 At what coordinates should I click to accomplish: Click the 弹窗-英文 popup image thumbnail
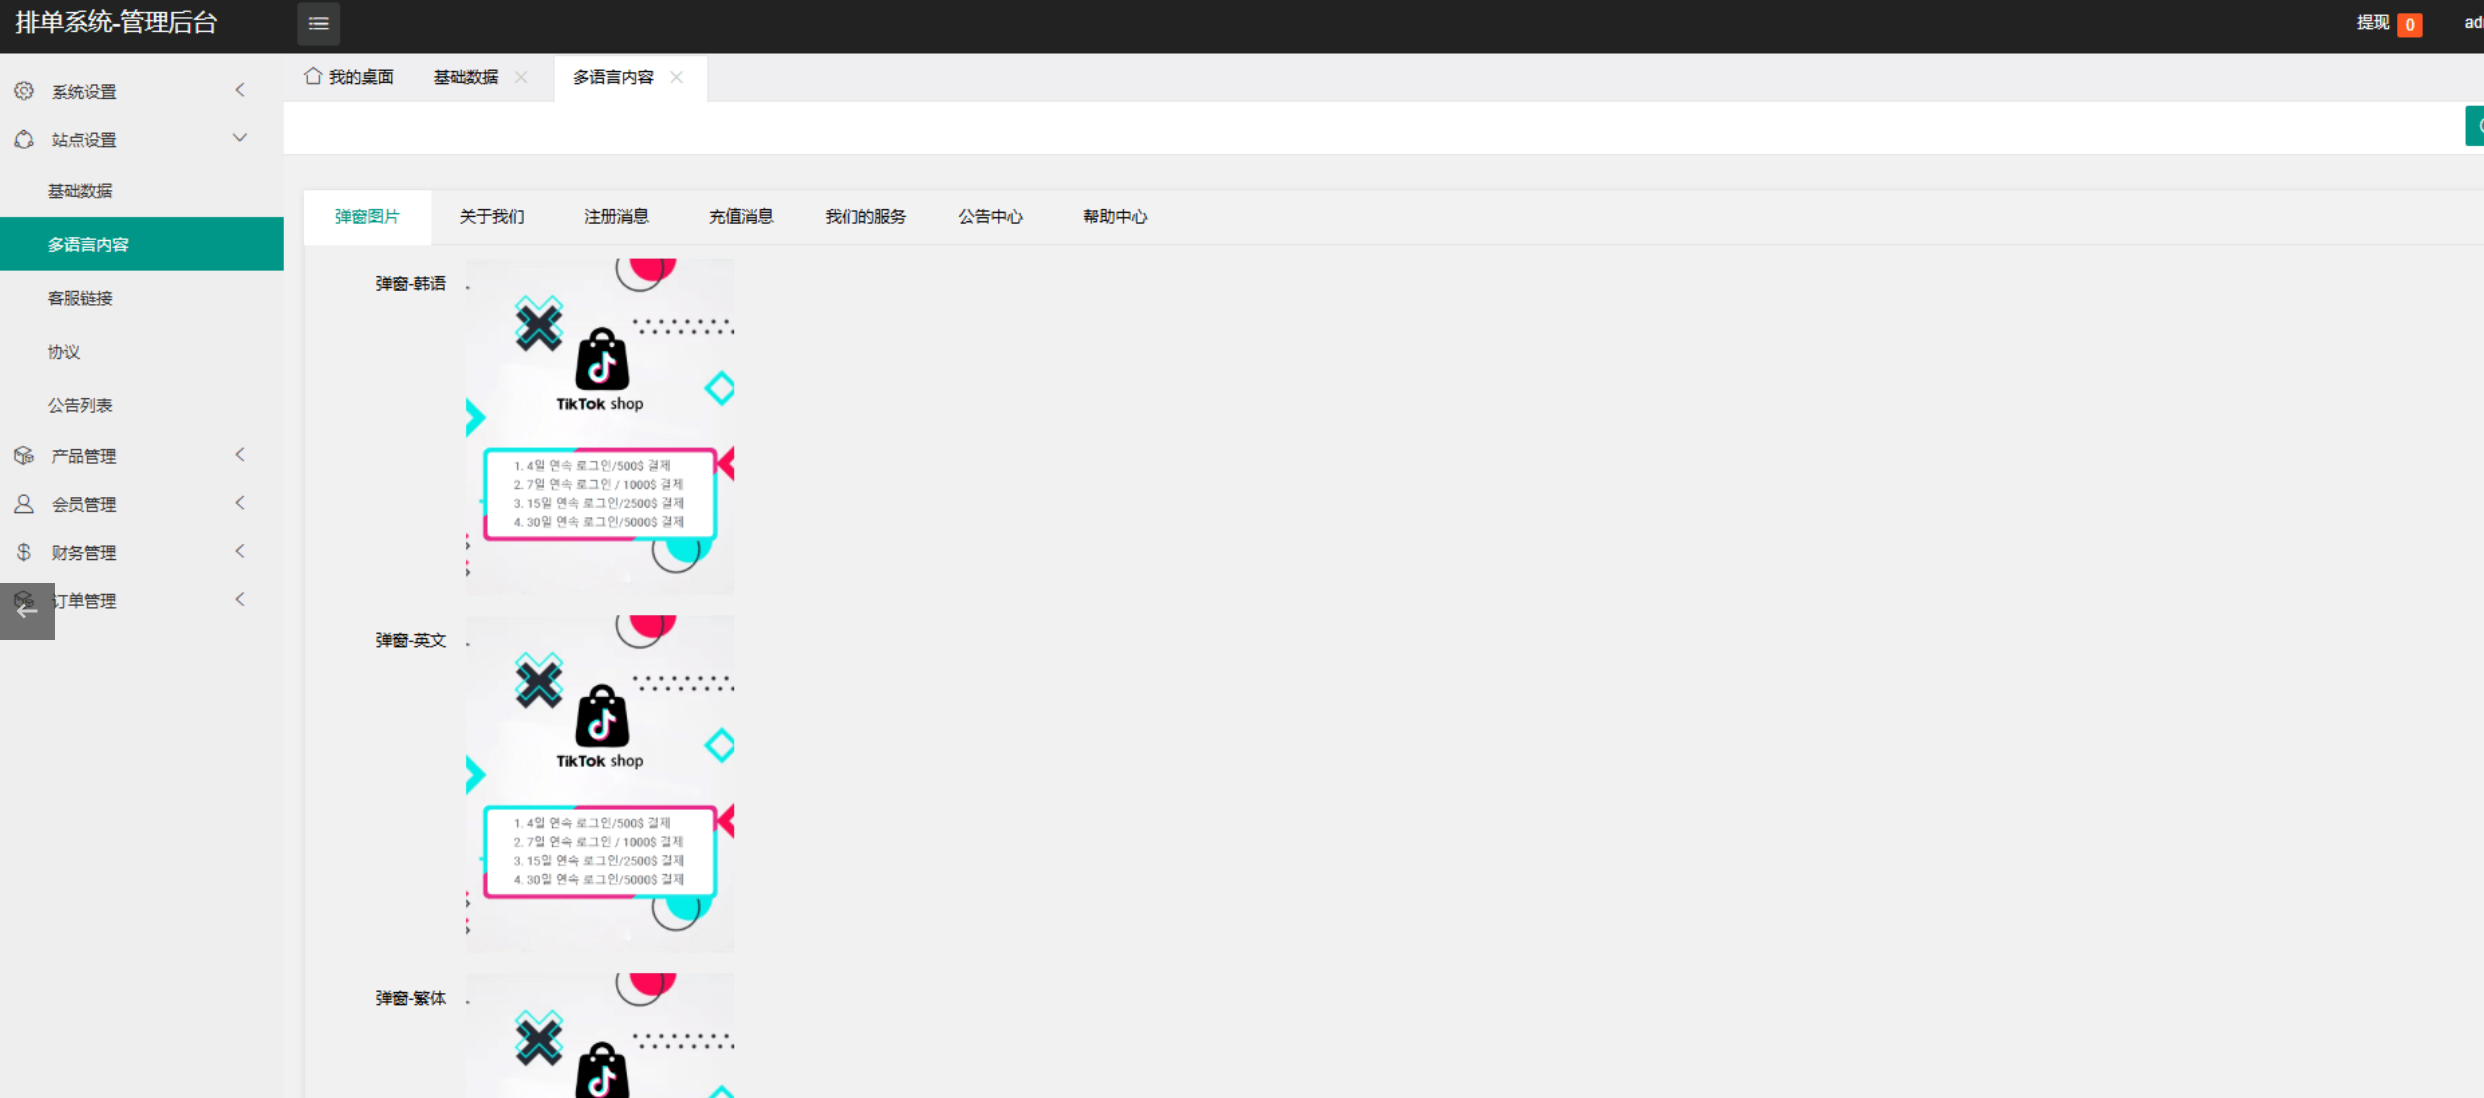pyautogui.click(x=600, y=784)
